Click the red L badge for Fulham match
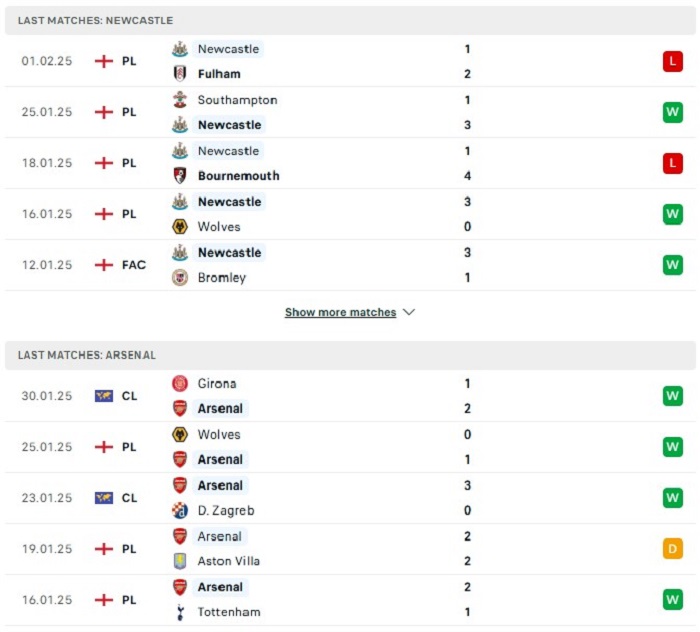 point(673,62)
